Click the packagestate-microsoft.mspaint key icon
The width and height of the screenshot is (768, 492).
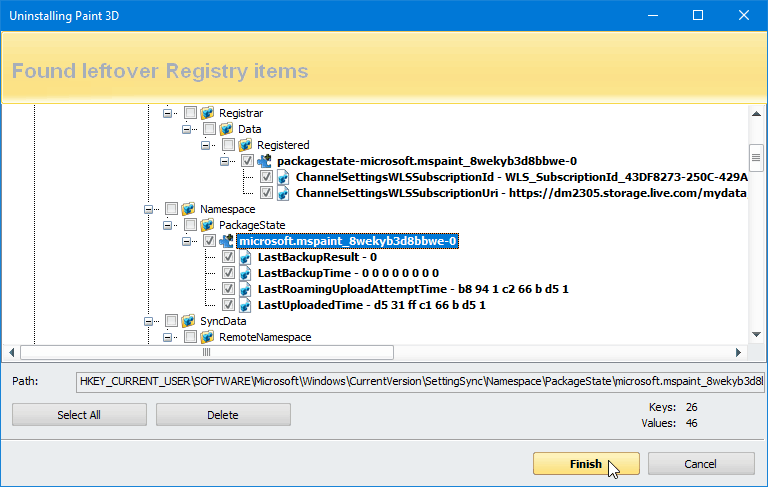[x=264, y=161]
